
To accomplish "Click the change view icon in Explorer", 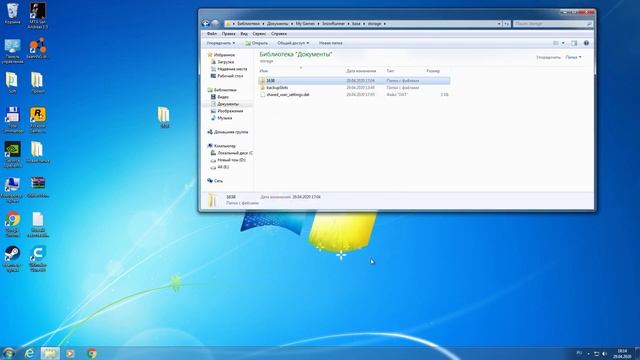I will pyautogui.click(x=556, y=43).
